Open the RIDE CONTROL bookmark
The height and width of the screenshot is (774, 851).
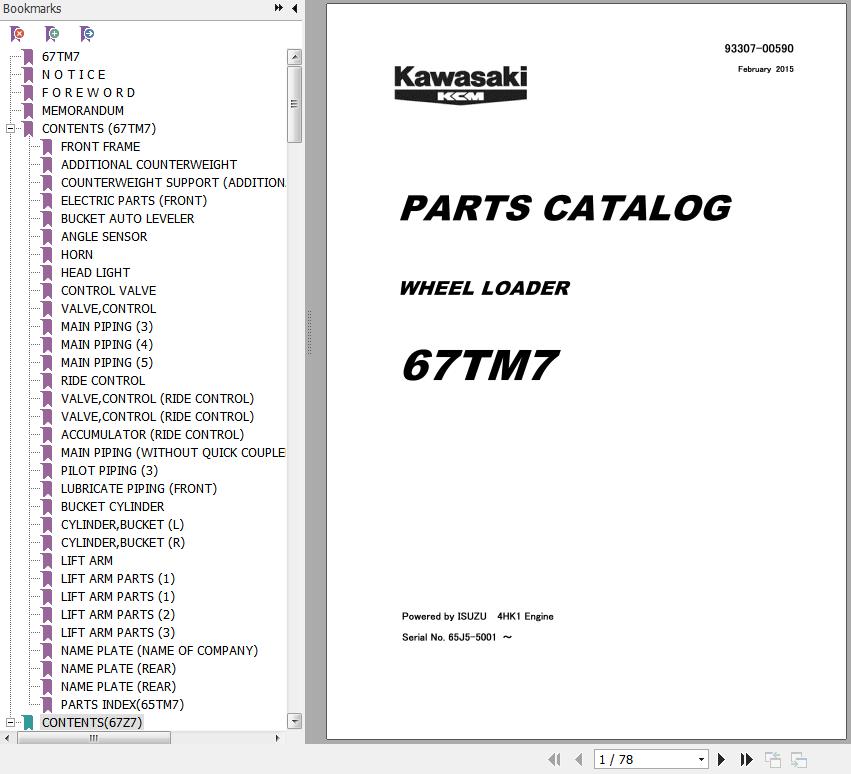[103, 380]
